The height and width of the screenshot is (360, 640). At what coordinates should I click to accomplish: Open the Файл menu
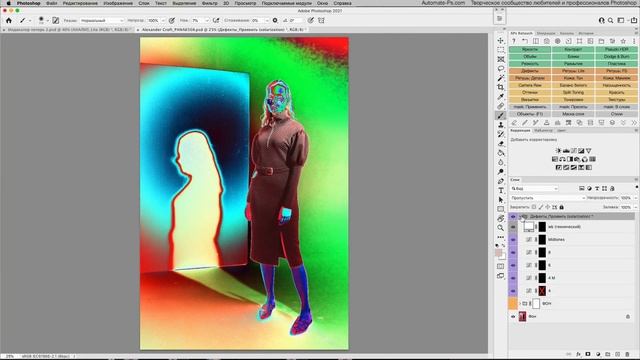[51, 3]
